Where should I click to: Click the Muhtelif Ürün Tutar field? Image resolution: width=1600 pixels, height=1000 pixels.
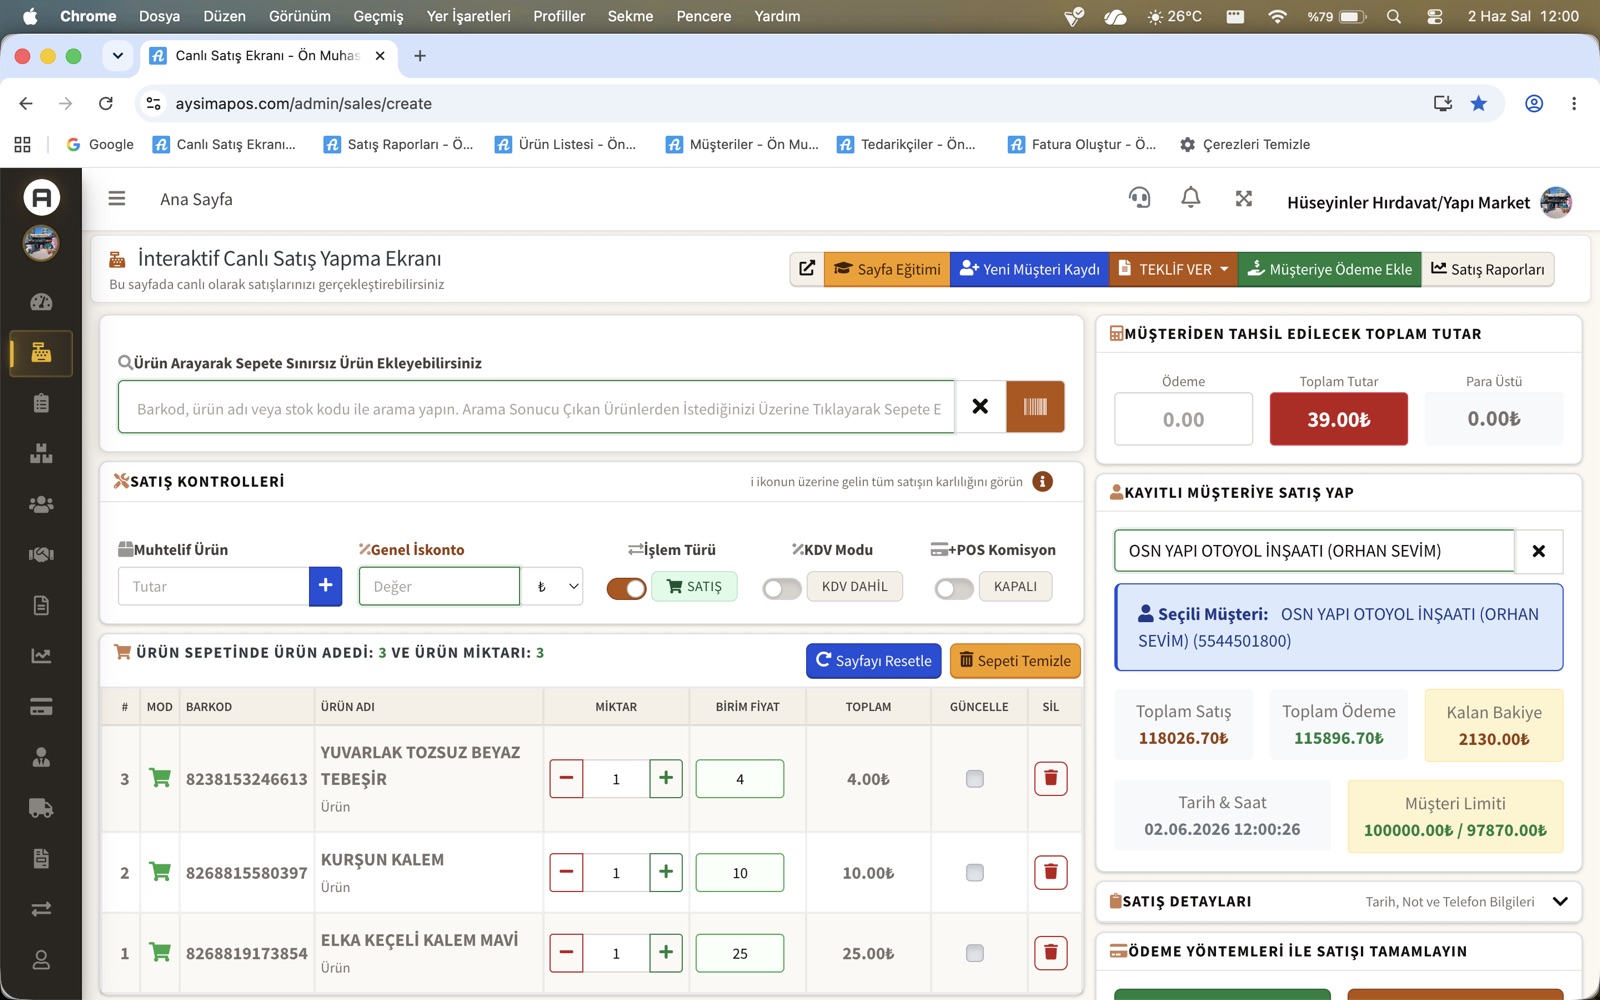(214, 586)
